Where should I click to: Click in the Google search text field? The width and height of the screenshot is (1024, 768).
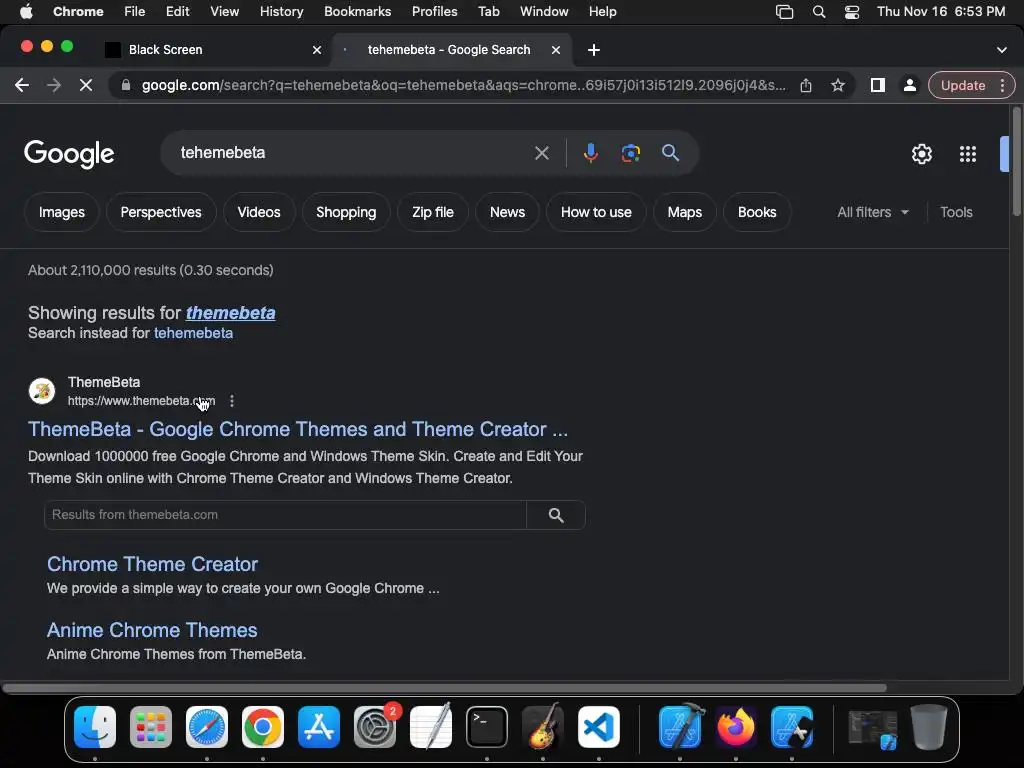point(353,153)
